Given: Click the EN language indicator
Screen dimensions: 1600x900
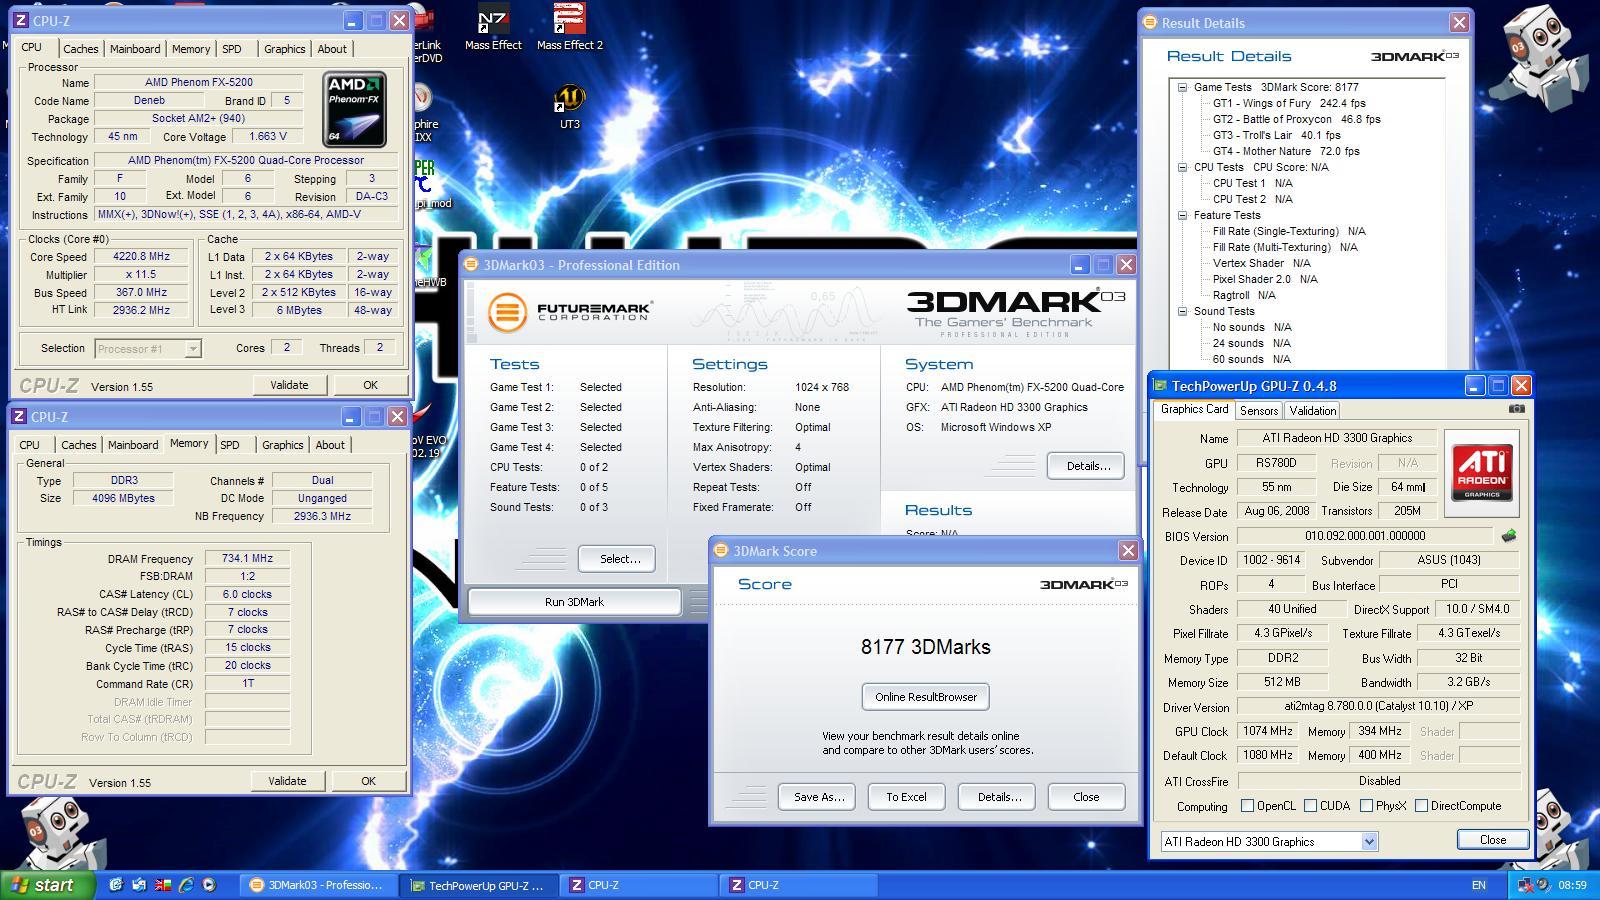Looking at the screenshot, I should (x=1479, y=885).
